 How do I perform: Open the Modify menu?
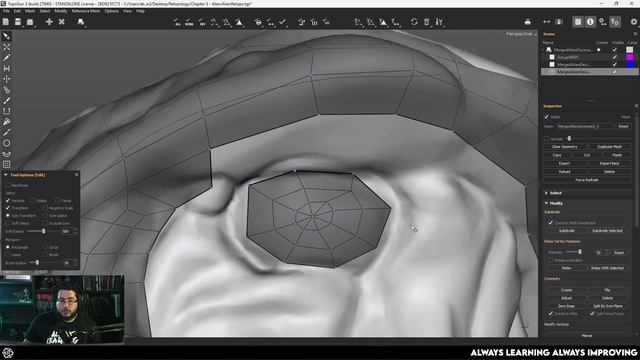[61, 11]
